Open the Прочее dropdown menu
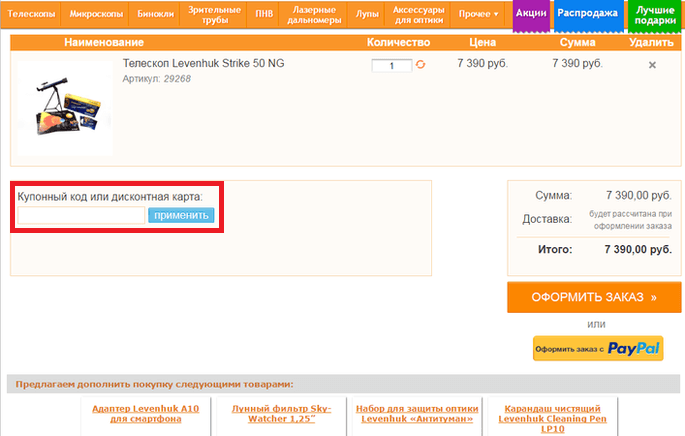Screen dimensions: 685x436 point(479,14)
